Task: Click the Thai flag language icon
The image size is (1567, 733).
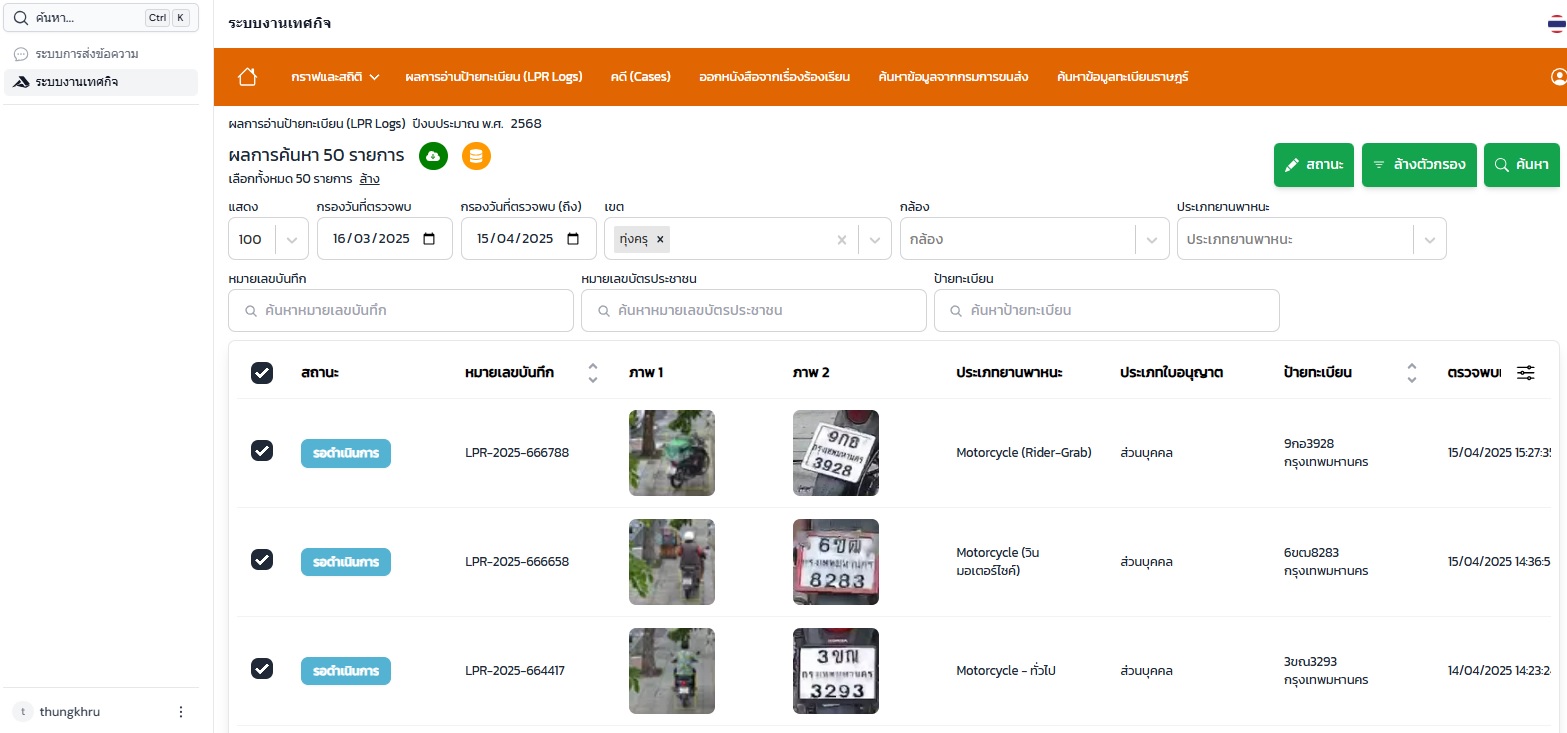Action: coord(1556,24)
